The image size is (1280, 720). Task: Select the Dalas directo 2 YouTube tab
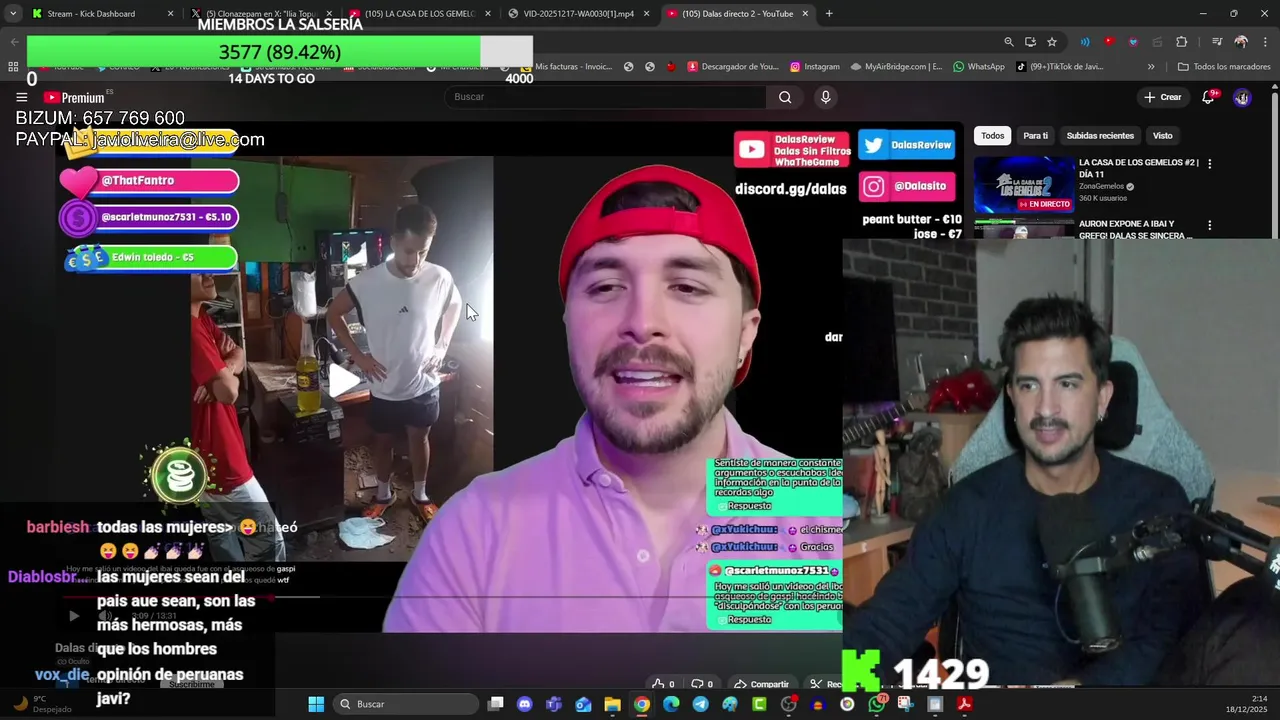pos(737,14)
